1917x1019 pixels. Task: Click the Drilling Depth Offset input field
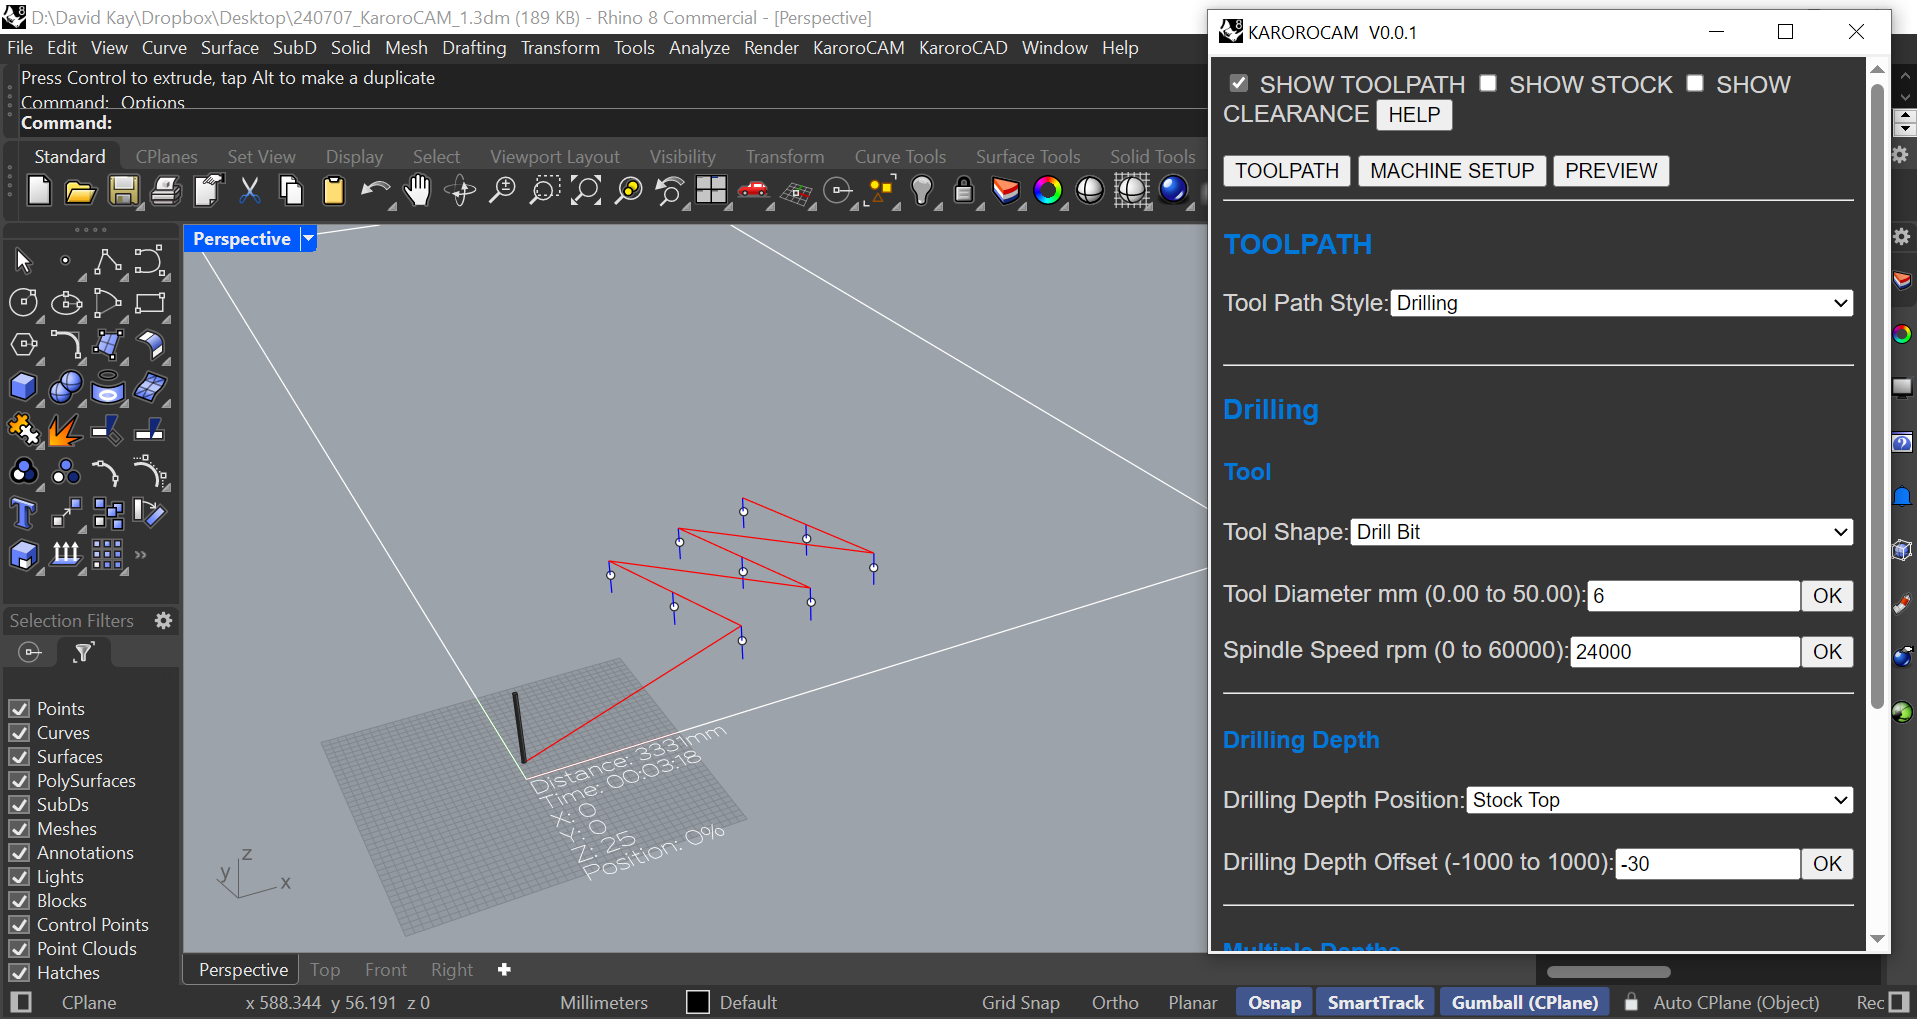tap(1708, 864)
